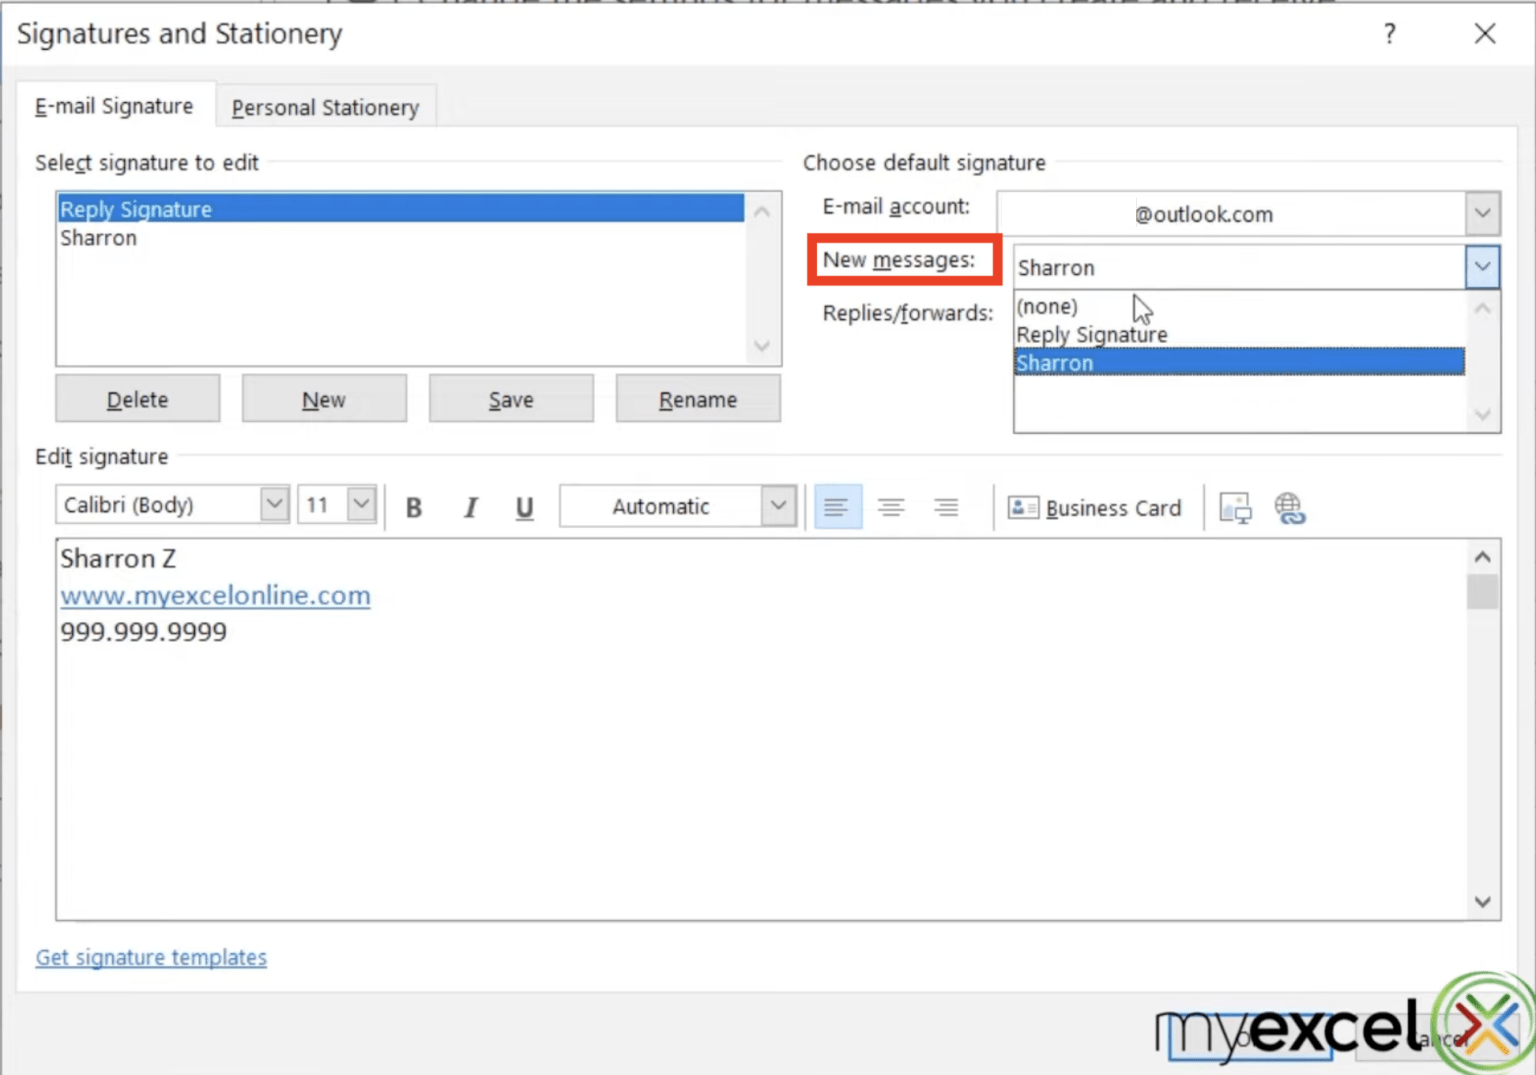Switch to the Personal Stationery tab
1536x1075 pixels.
tap(325, 106)
